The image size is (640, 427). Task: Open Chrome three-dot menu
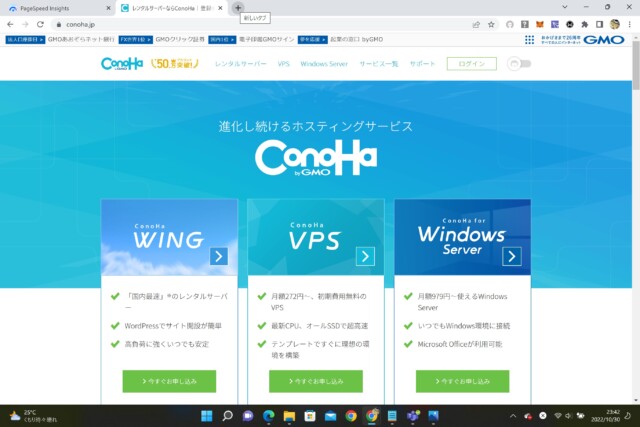pos(629,24)
